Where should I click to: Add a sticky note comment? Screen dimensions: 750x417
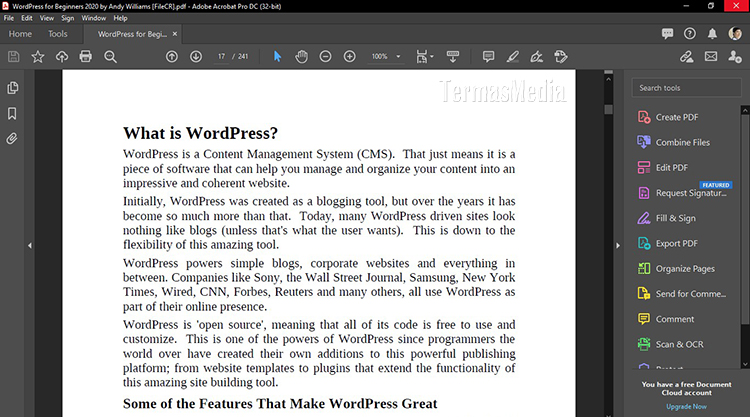click(x=488, y=57)
